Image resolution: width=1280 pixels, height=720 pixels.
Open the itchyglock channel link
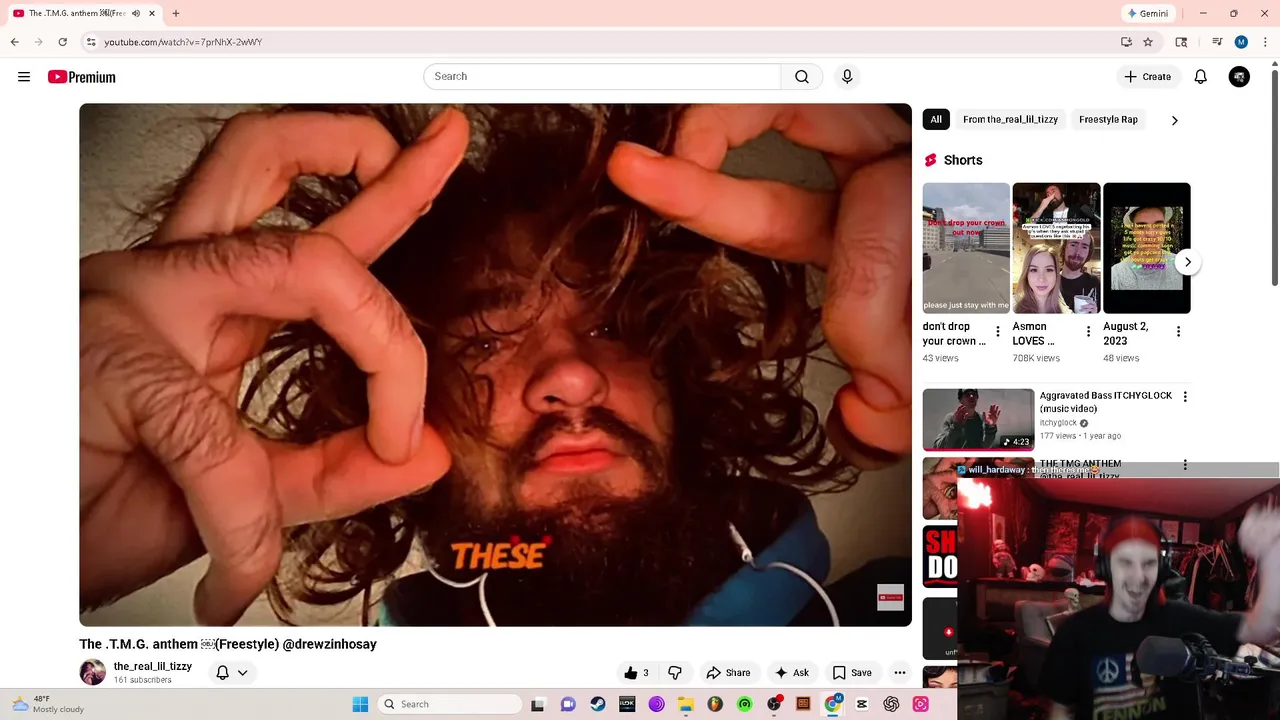point(1058,423)
